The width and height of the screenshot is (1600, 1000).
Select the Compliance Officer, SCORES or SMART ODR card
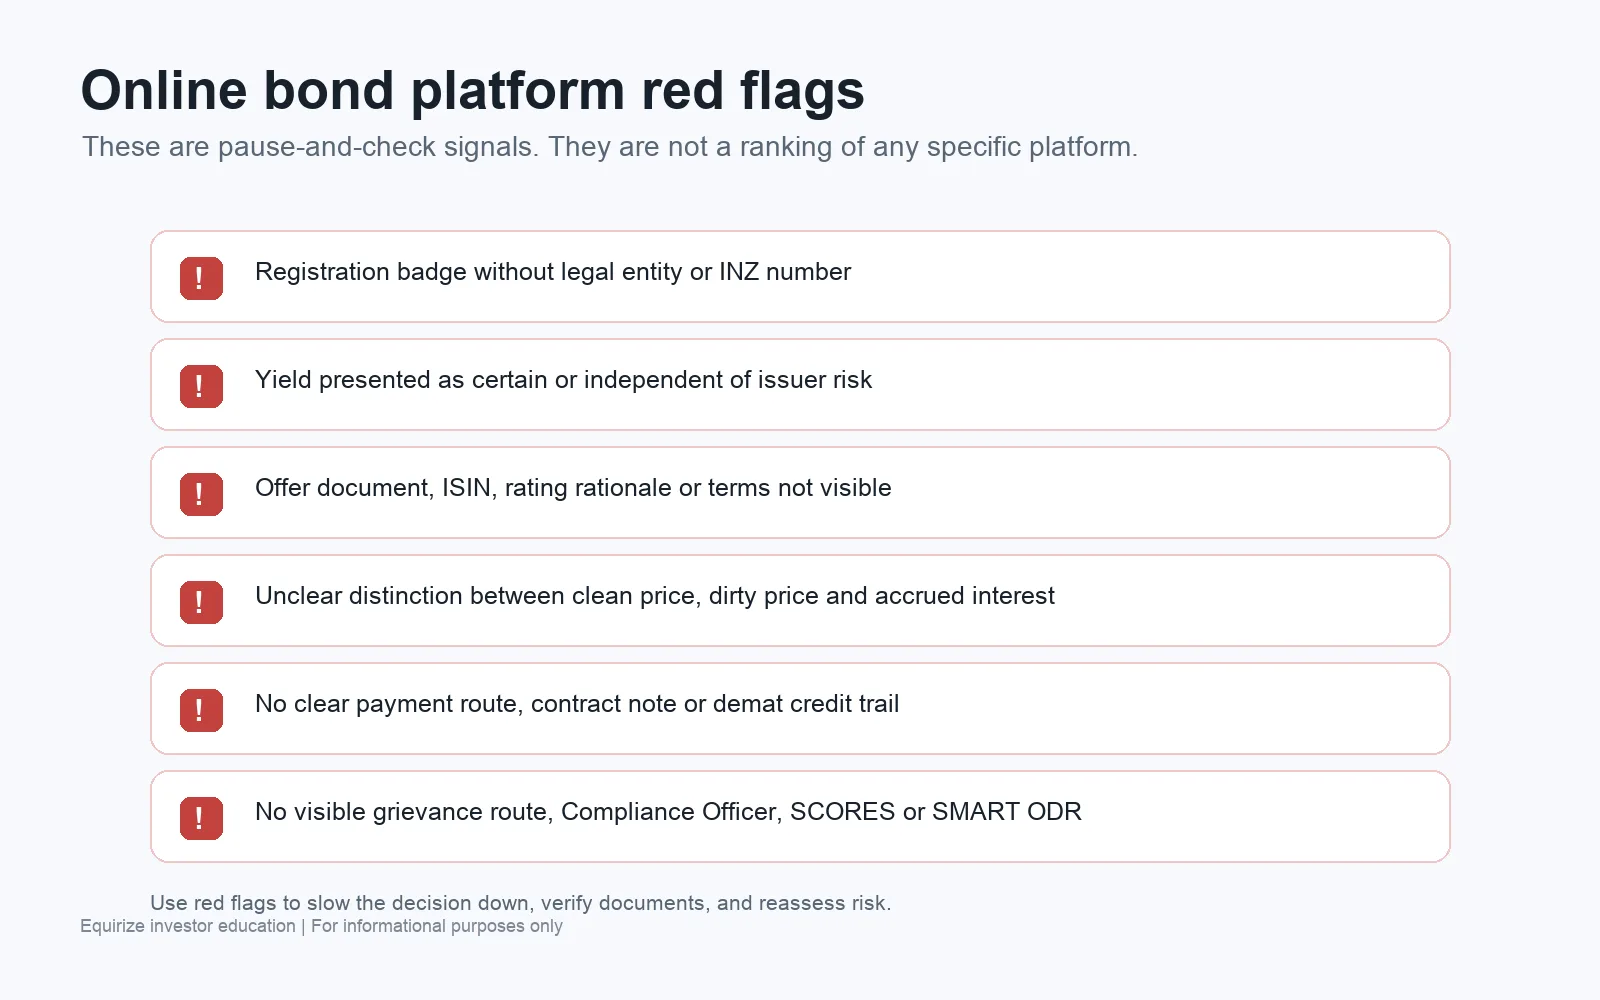point(800,817)
